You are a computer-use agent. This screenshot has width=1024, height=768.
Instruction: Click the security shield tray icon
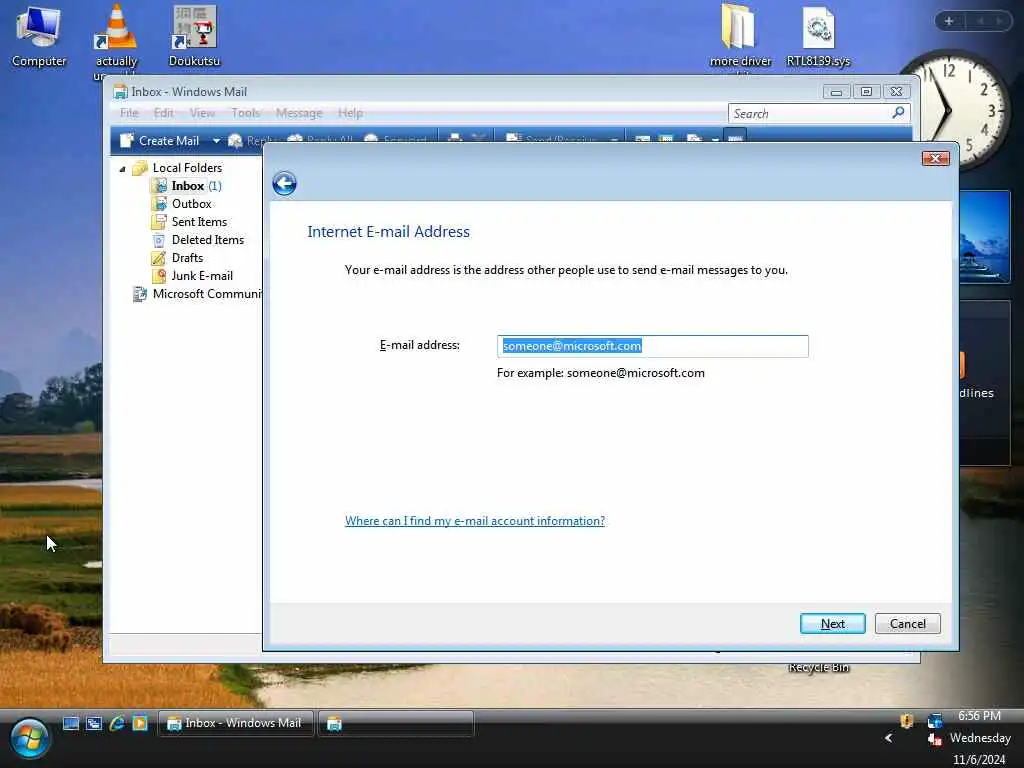click(906, 721)
